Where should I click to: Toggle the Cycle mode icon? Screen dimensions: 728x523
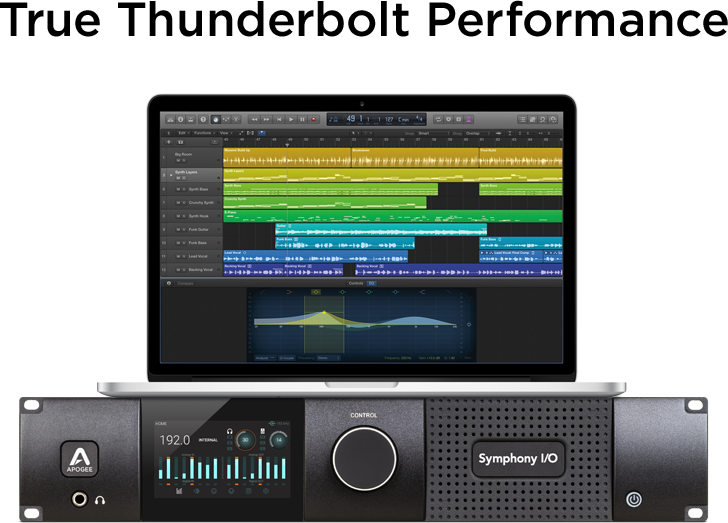(438, 119)
